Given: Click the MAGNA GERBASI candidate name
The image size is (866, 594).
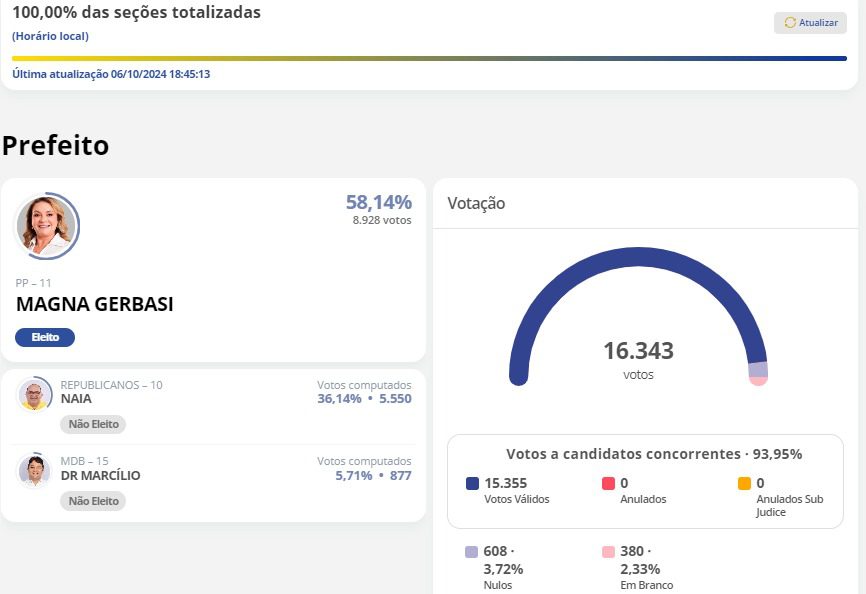Looking at the screenshot, I should 95,305.
